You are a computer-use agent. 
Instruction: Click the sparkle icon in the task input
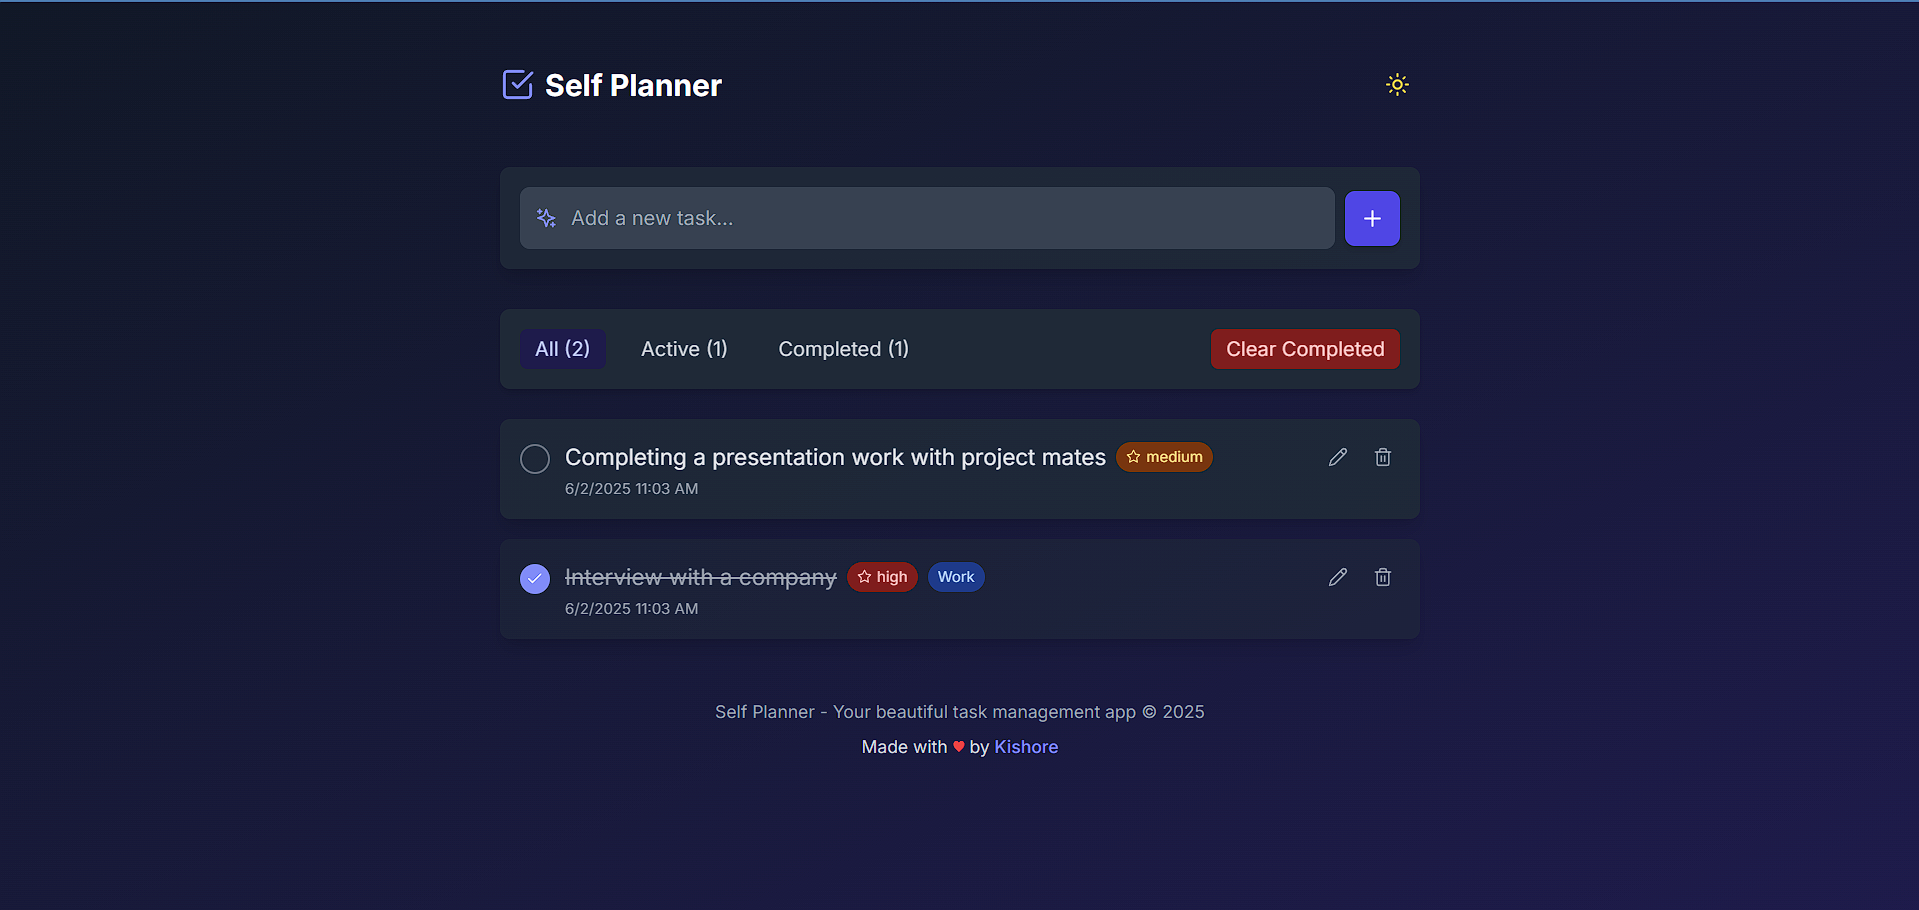(545, 218)
